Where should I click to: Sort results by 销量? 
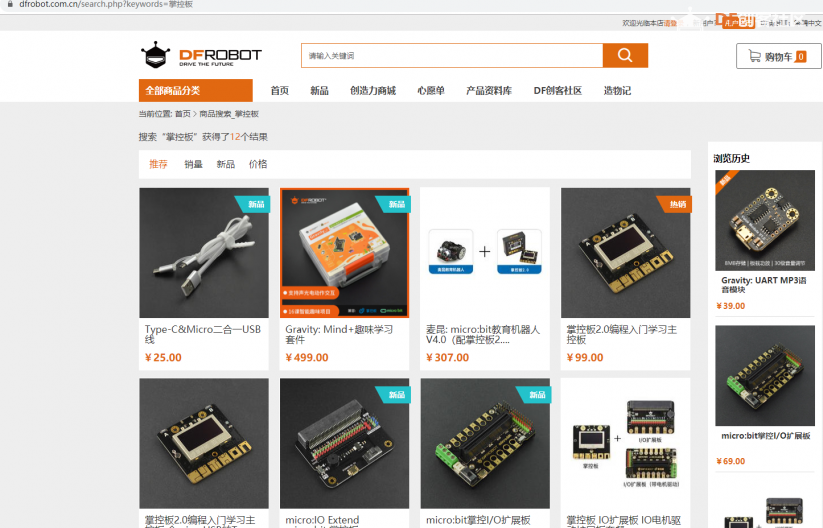point(193,164)
